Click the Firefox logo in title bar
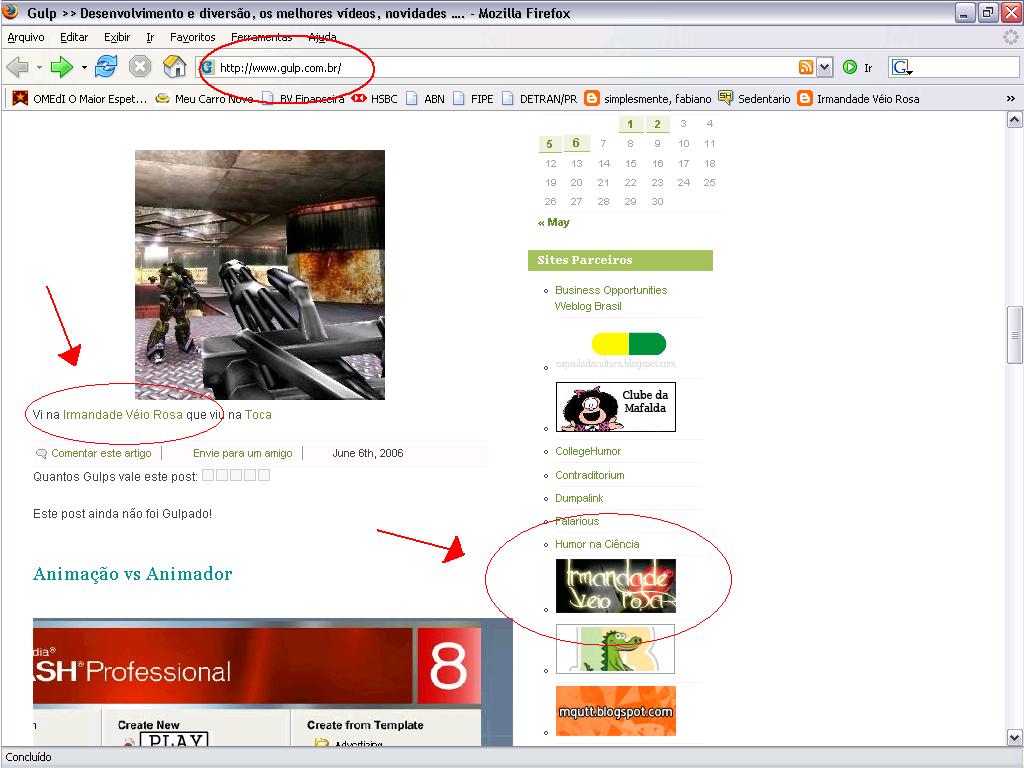 pos(11,12)
